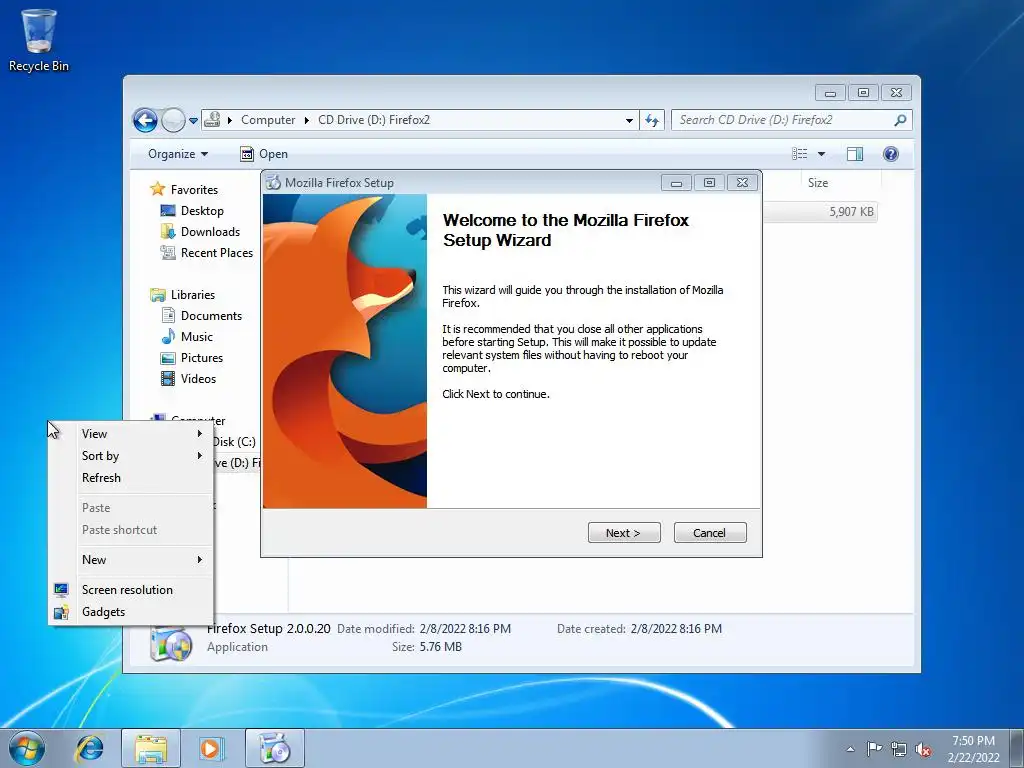Open Documents library in navigation pane
This screenshot has width=1024, height=768.
pos(211,316)
